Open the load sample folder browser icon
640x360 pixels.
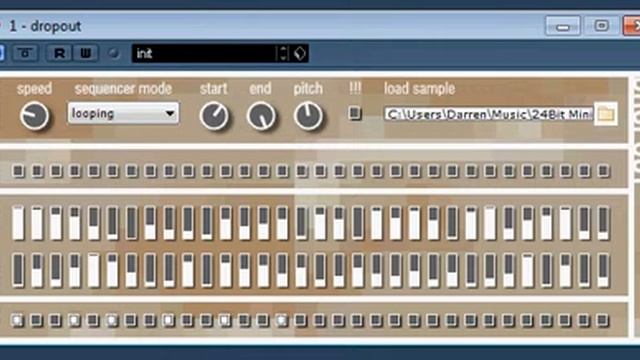point(606,114)
